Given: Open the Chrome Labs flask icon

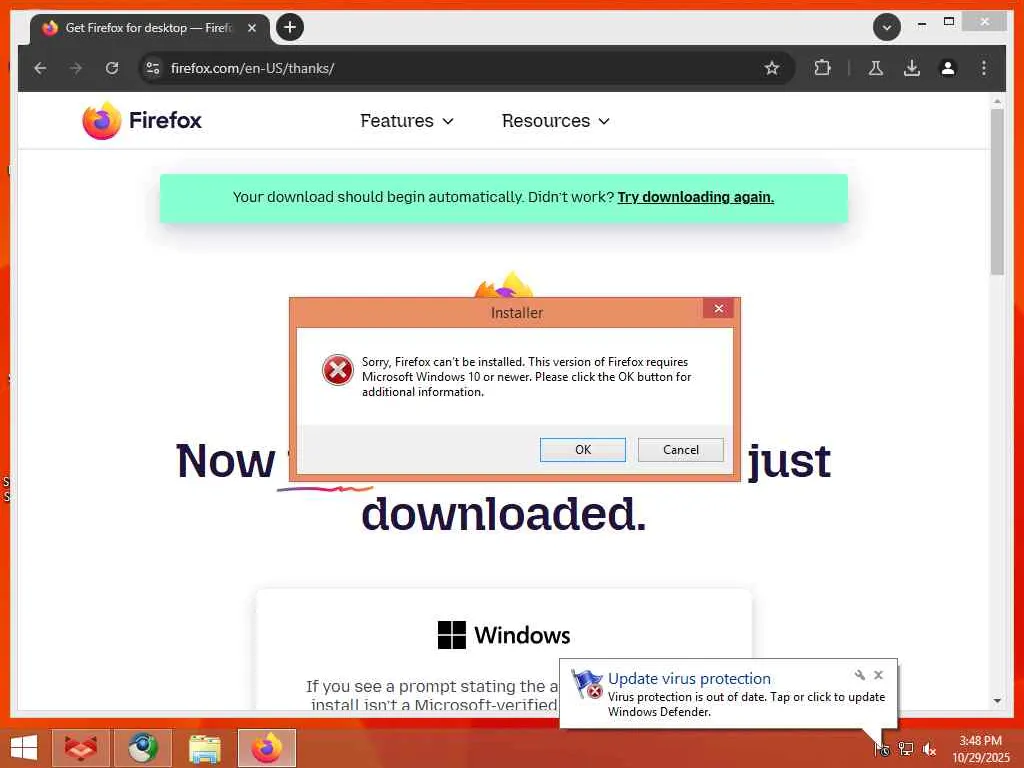Looking at the screenshot, I should click(x=876, y=68).
